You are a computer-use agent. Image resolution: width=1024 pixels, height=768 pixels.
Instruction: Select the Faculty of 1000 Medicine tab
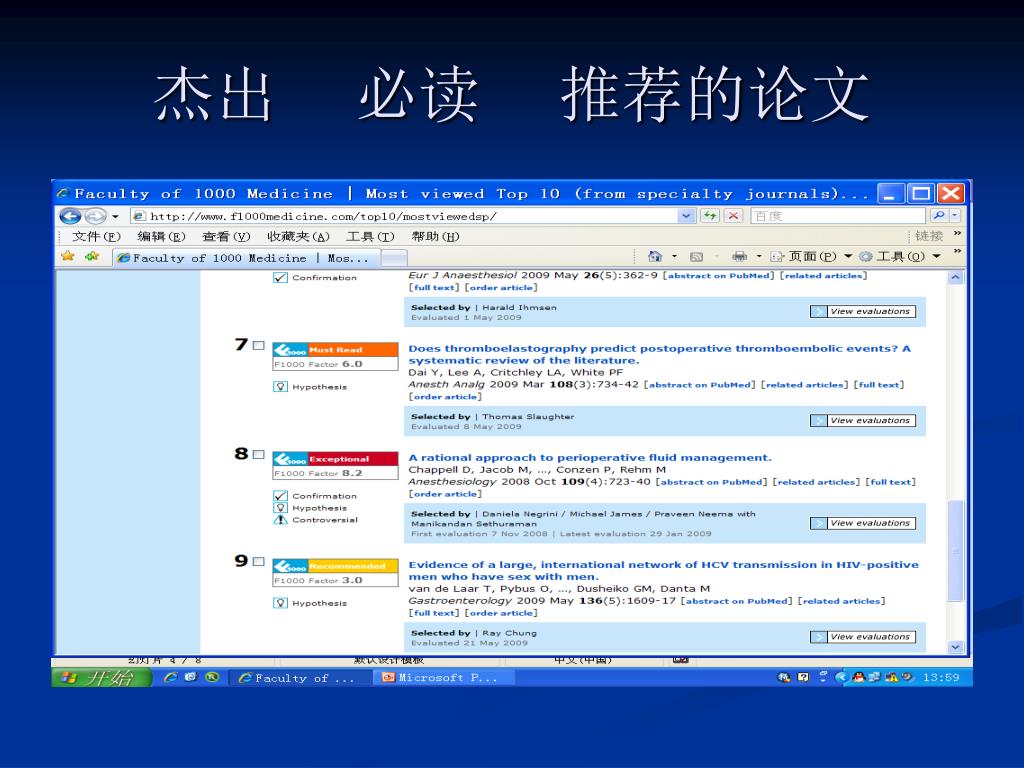(x=246, y=258)
